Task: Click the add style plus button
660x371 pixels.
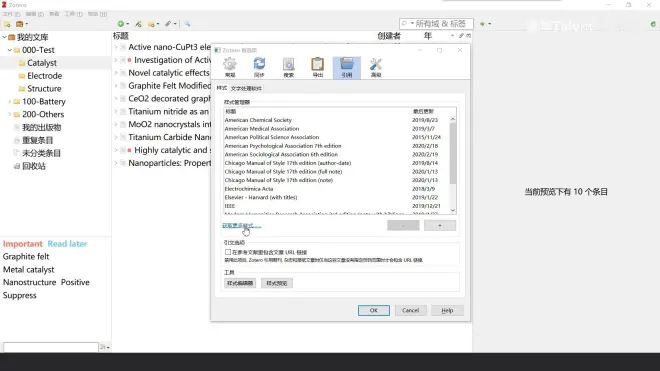Action: click(440, 225)
